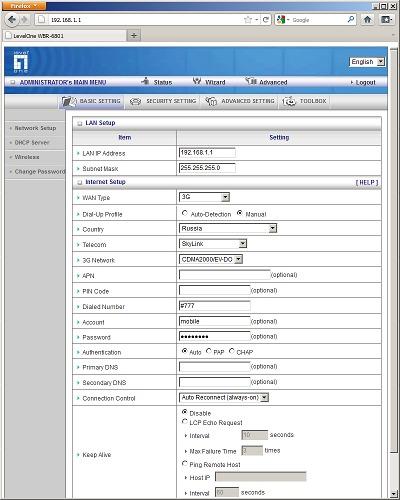Open new tab plus button
This screenshot has width=400, height=500.
pos(134,35)
